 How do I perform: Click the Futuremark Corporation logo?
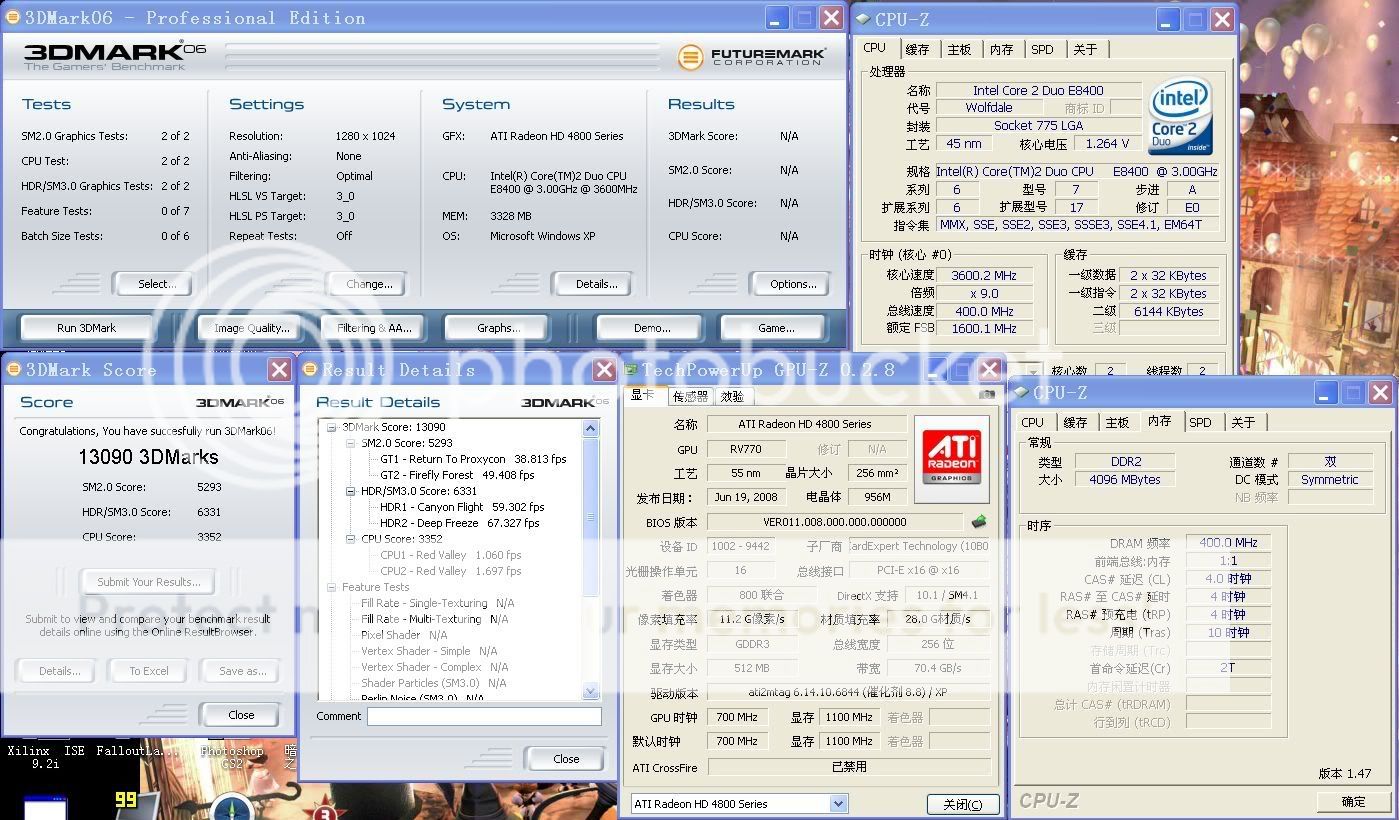[751, 57]
